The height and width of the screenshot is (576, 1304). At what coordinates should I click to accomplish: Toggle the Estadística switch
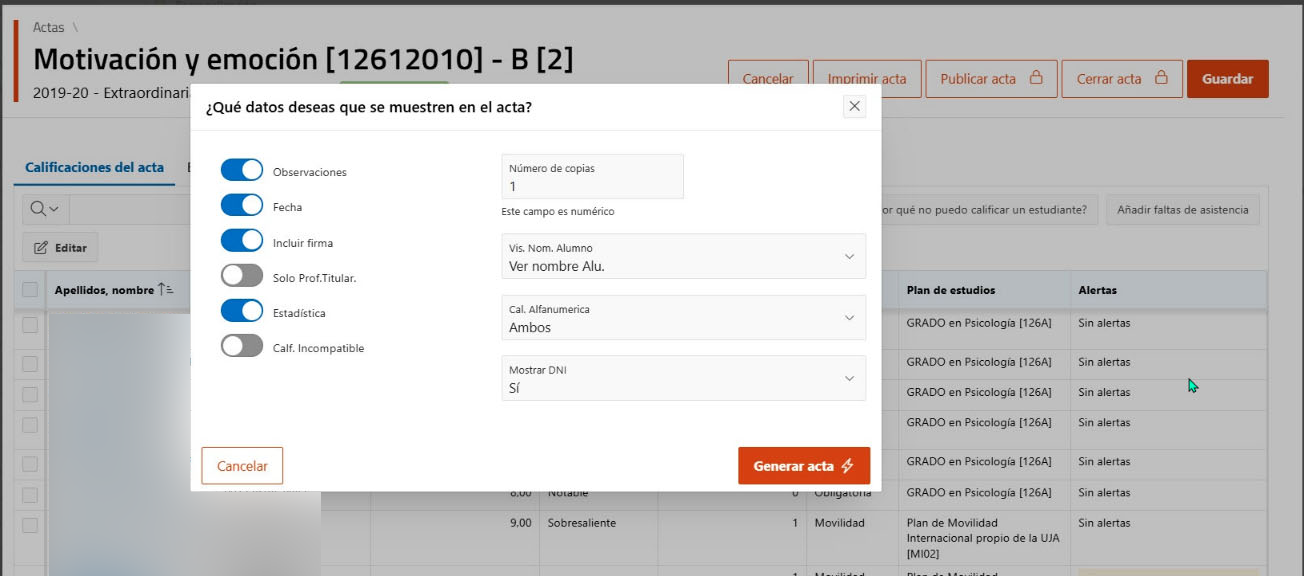(241, 311)
